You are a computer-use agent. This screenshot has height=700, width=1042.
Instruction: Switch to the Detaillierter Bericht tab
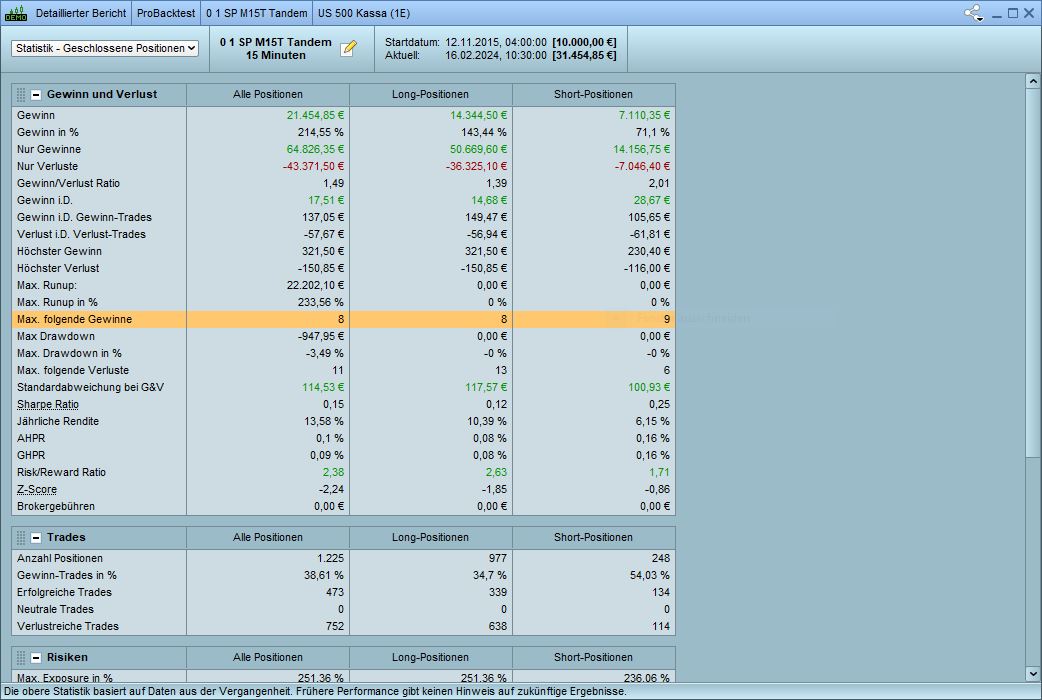pyautogui.click(x=80, y=13)
